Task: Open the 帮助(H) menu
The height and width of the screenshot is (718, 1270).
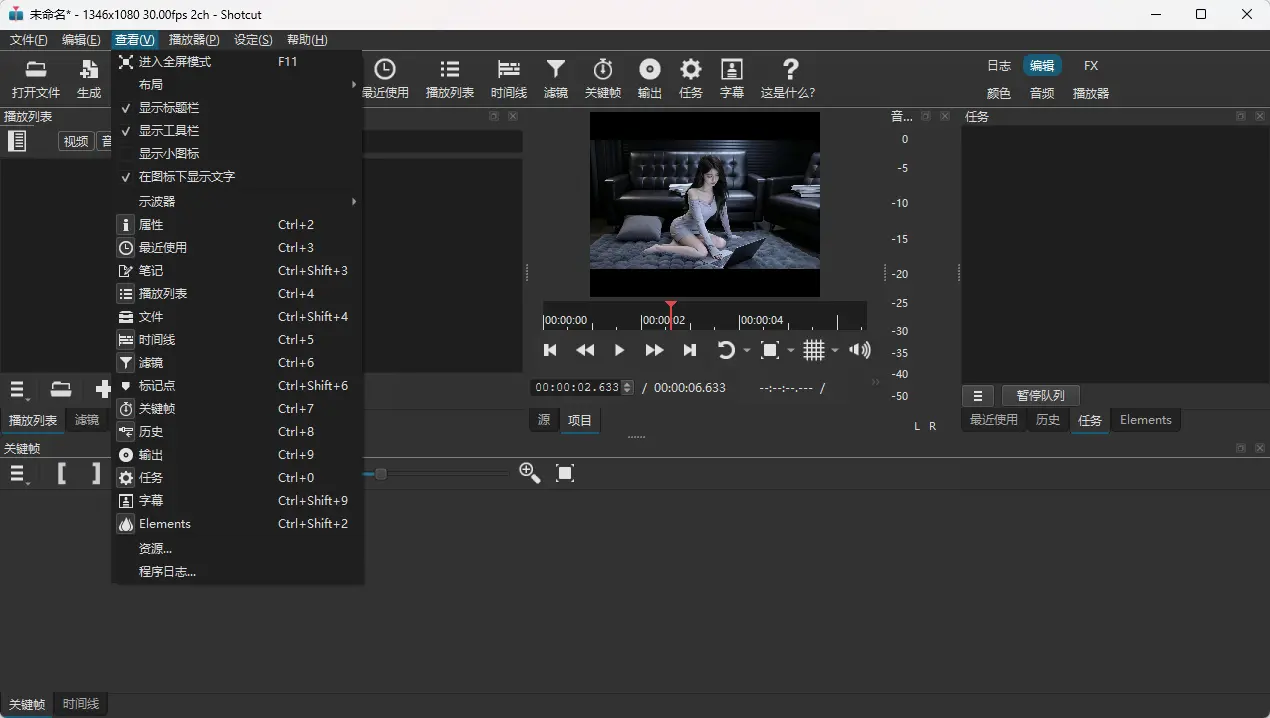Action: [x=307, y=40]
